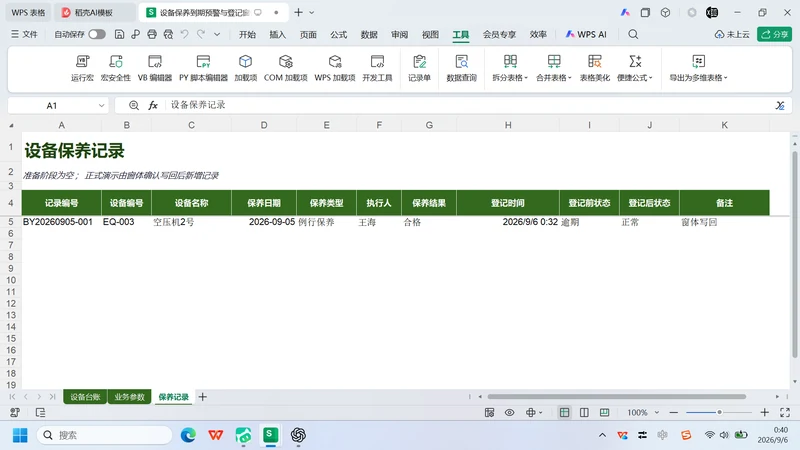Viewport: 800px width, 450px height.
Task: Open WPS AI from menu bar
Action: [x=586, y=34]
